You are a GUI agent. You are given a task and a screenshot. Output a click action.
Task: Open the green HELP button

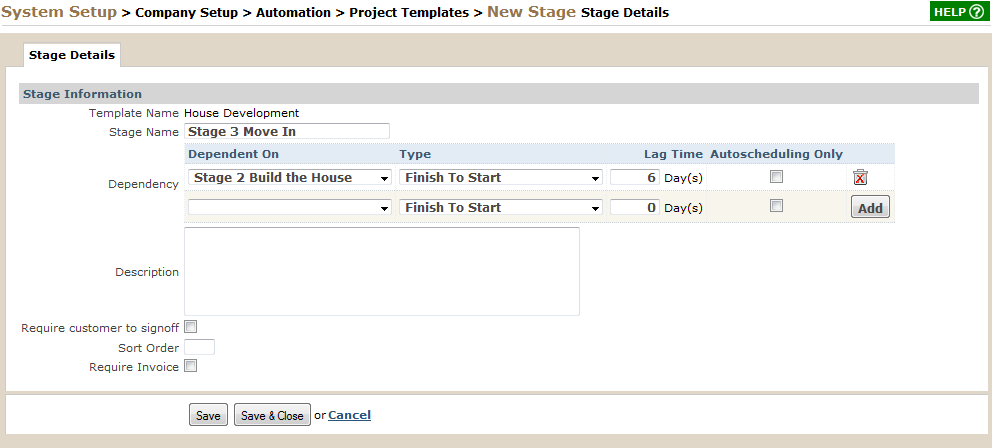pyautogui.click(x=959, y=11)
